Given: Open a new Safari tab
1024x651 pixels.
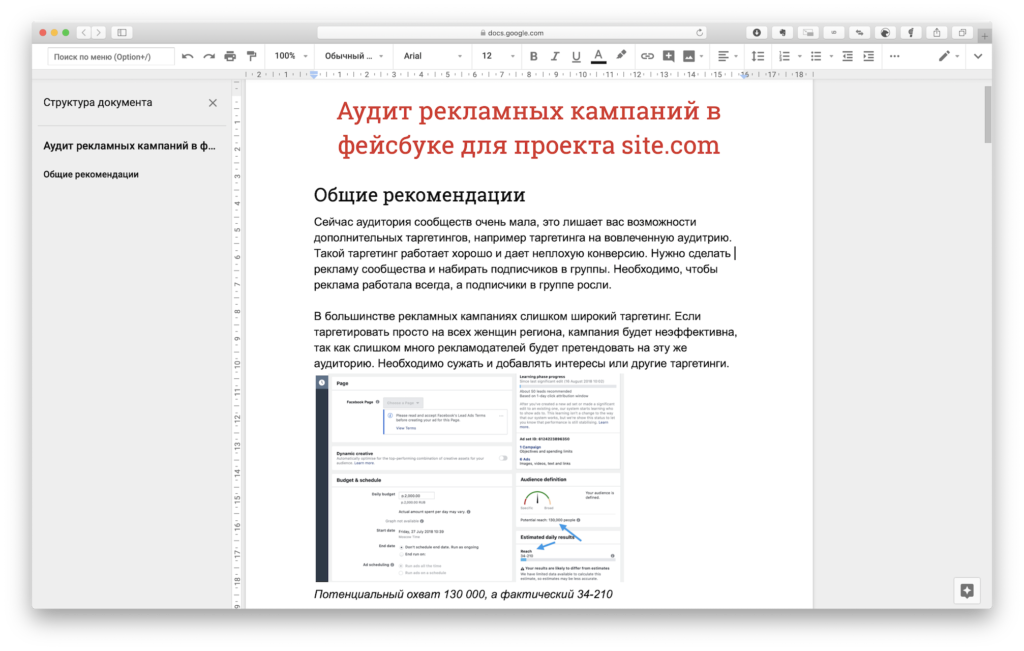Looking at the screenshot, I should point(984,35).
